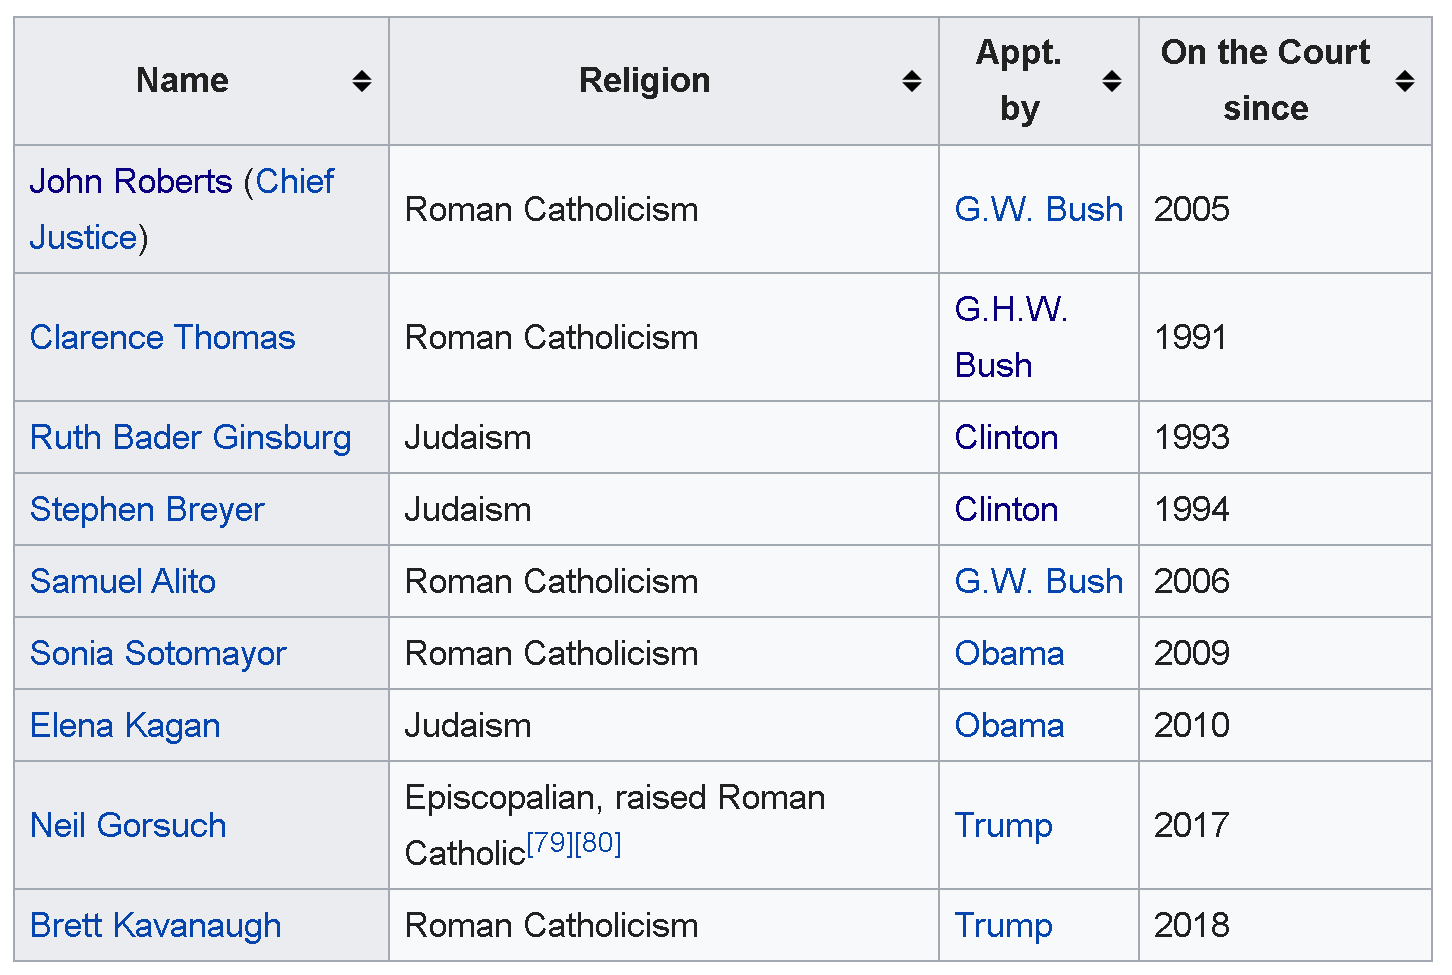
Task: Click the Elena Kagan link
Action: [125, 725]
